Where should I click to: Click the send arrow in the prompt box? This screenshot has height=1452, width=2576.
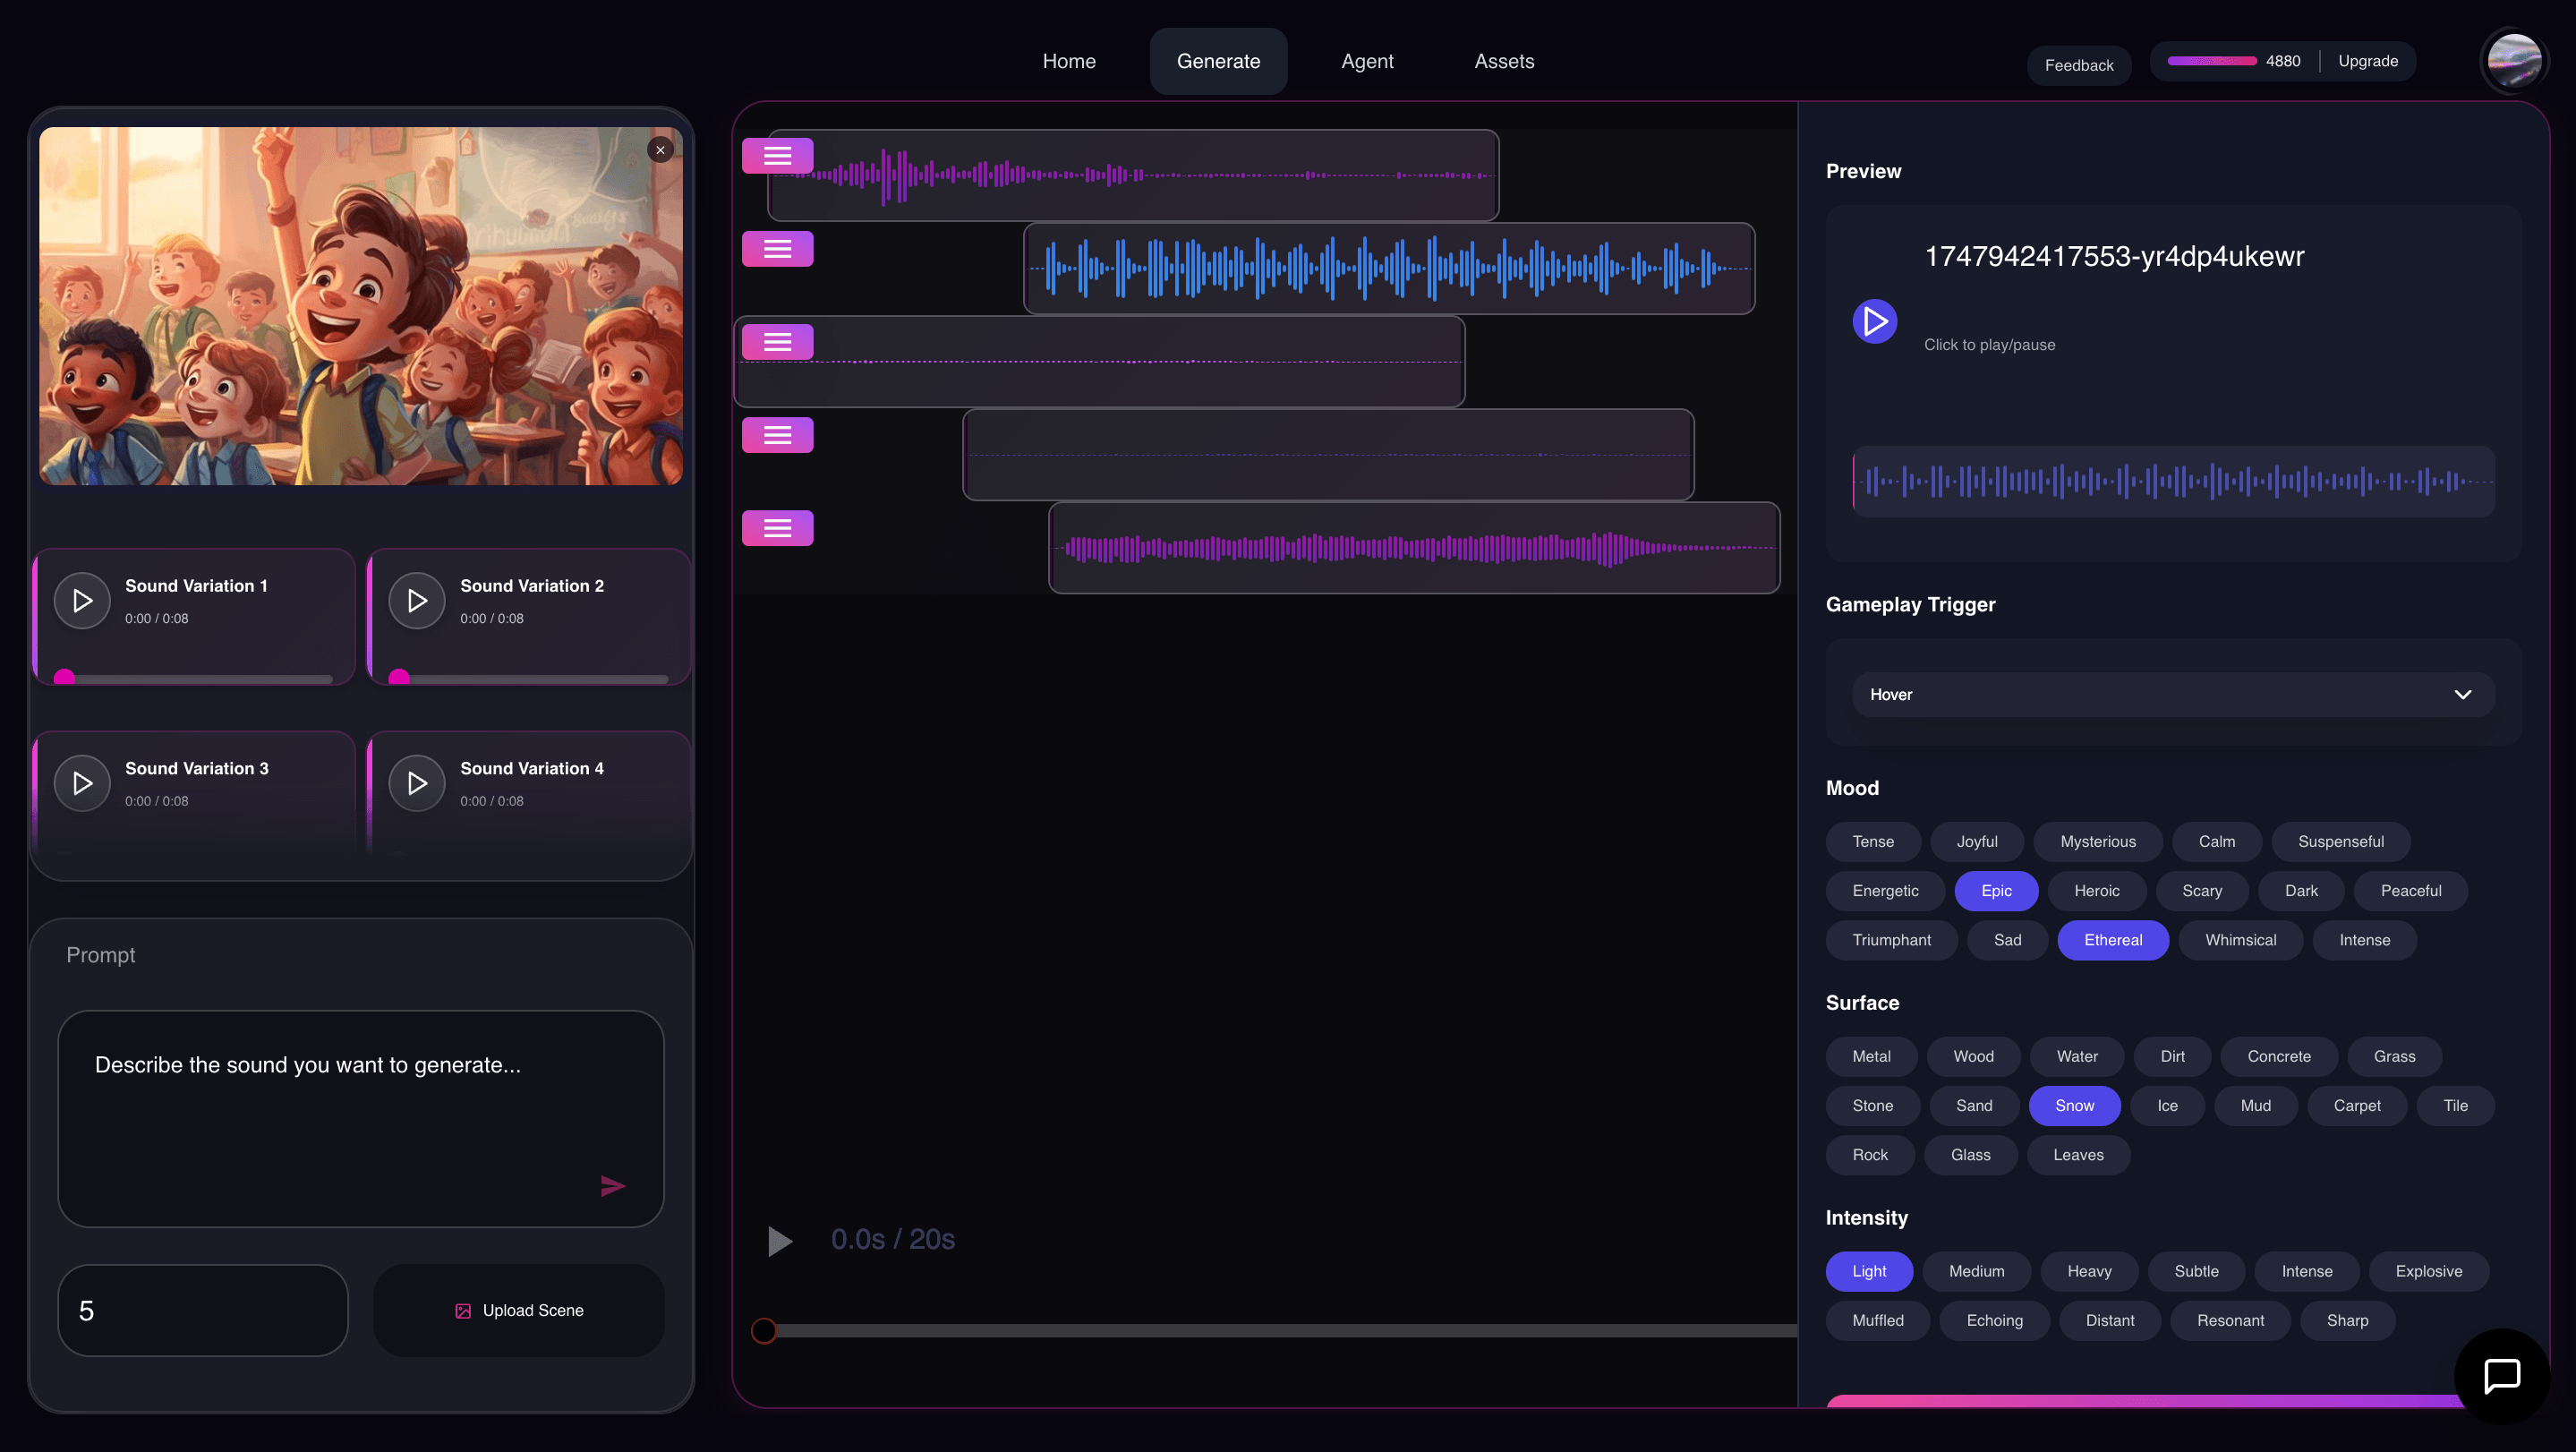pos(613,1185)
